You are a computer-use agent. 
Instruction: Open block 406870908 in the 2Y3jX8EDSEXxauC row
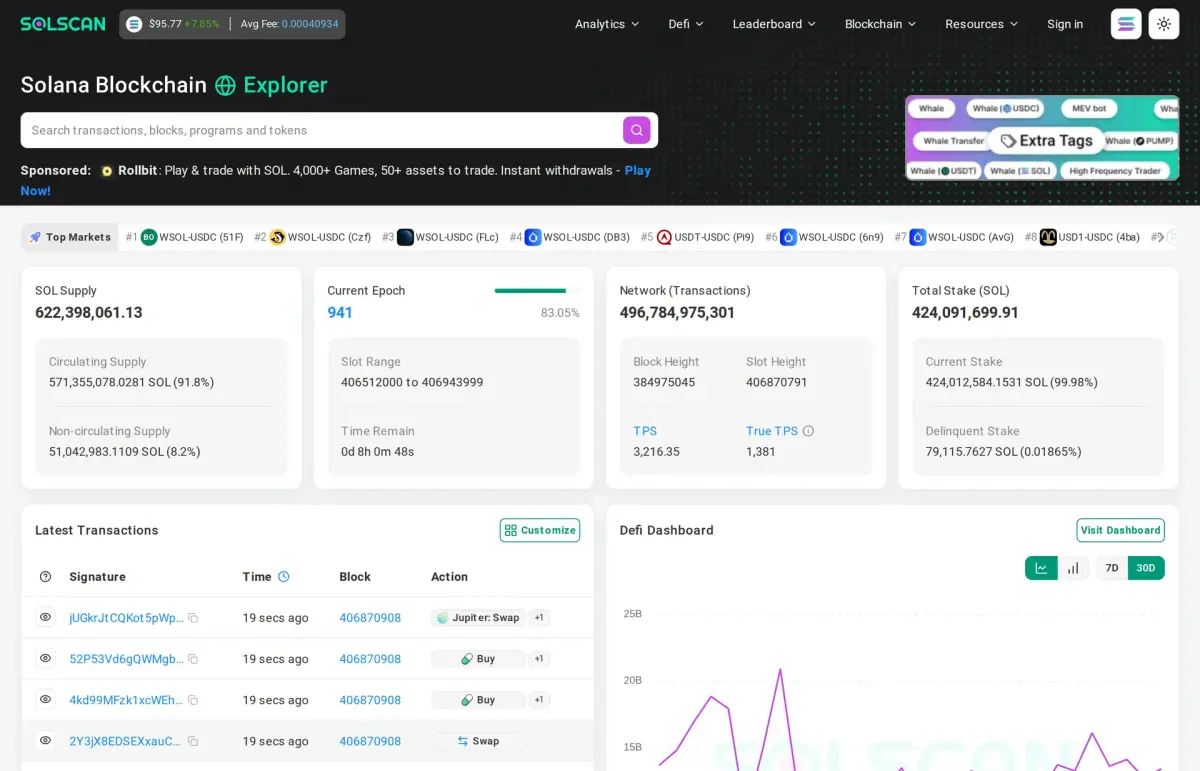[x=370, y=741]
